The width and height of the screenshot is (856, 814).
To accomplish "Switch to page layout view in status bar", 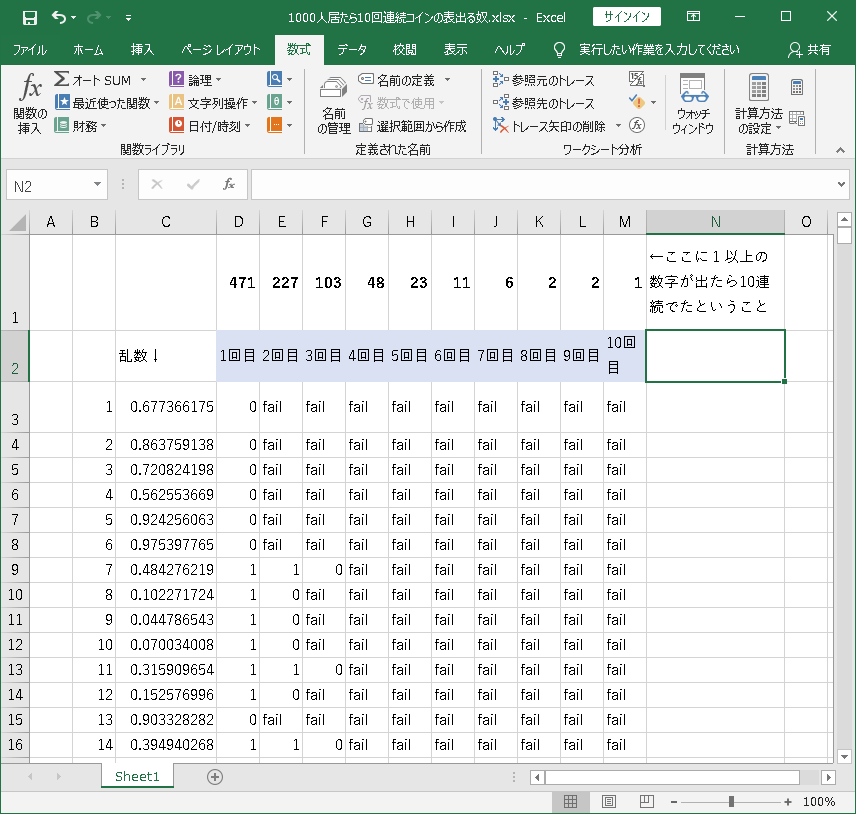I will 608,801.
